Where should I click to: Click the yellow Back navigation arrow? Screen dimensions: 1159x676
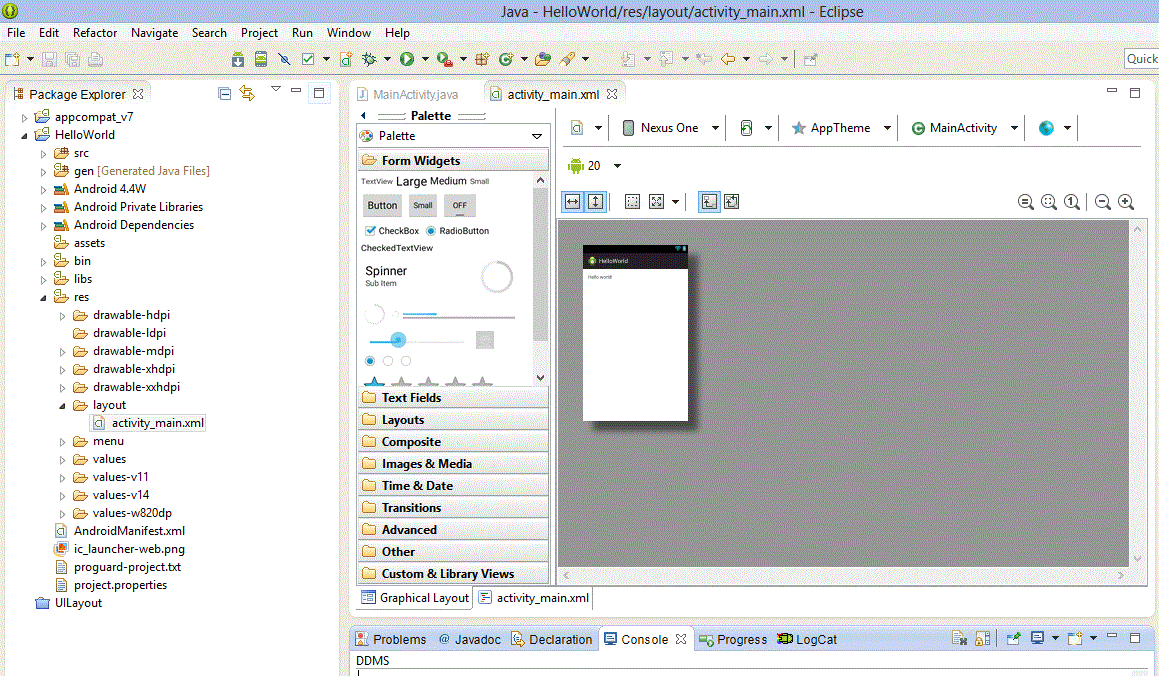coord(728,59)
